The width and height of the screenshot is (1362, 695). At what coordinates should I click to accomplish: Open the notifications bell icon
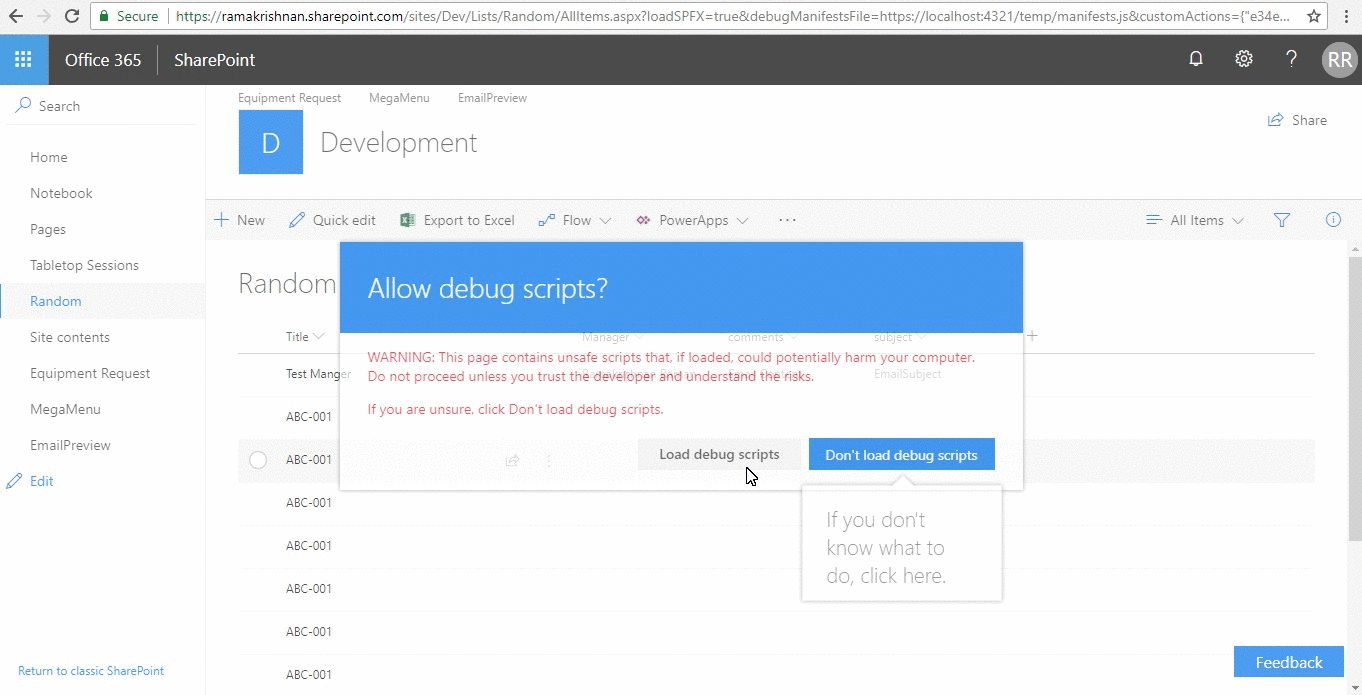tap(1196, 60)
